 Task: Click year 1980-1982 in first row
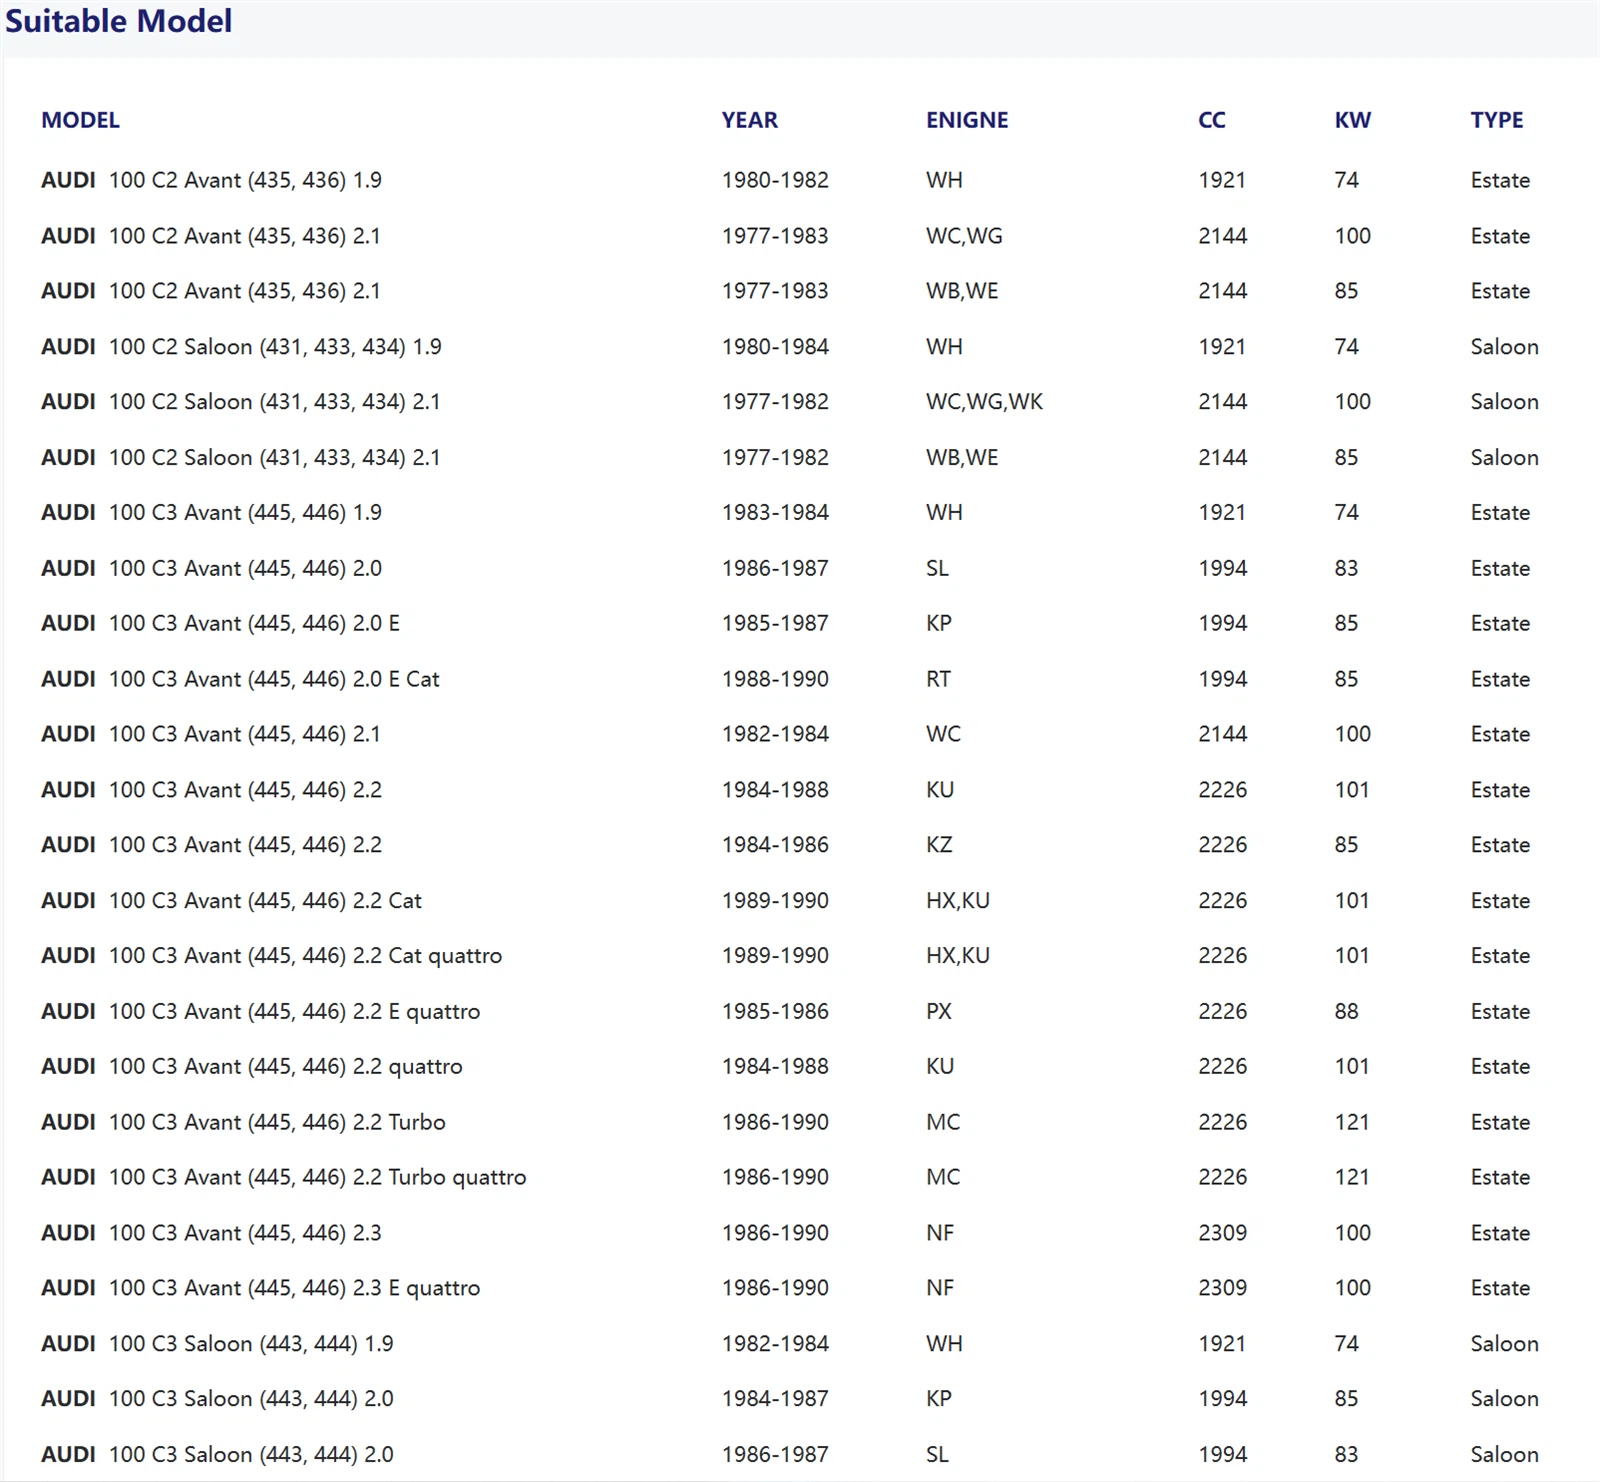click(x=775, y=180)
